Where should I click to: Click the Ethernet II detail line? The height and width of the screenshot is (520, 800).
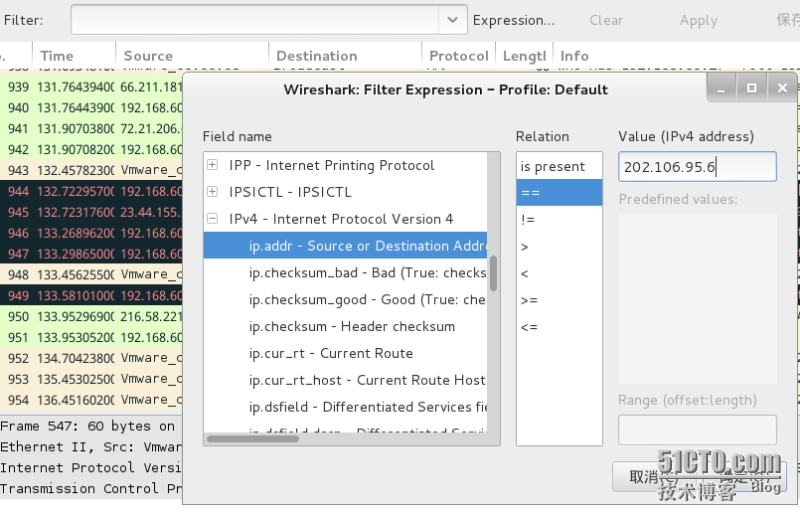[91, 447]
